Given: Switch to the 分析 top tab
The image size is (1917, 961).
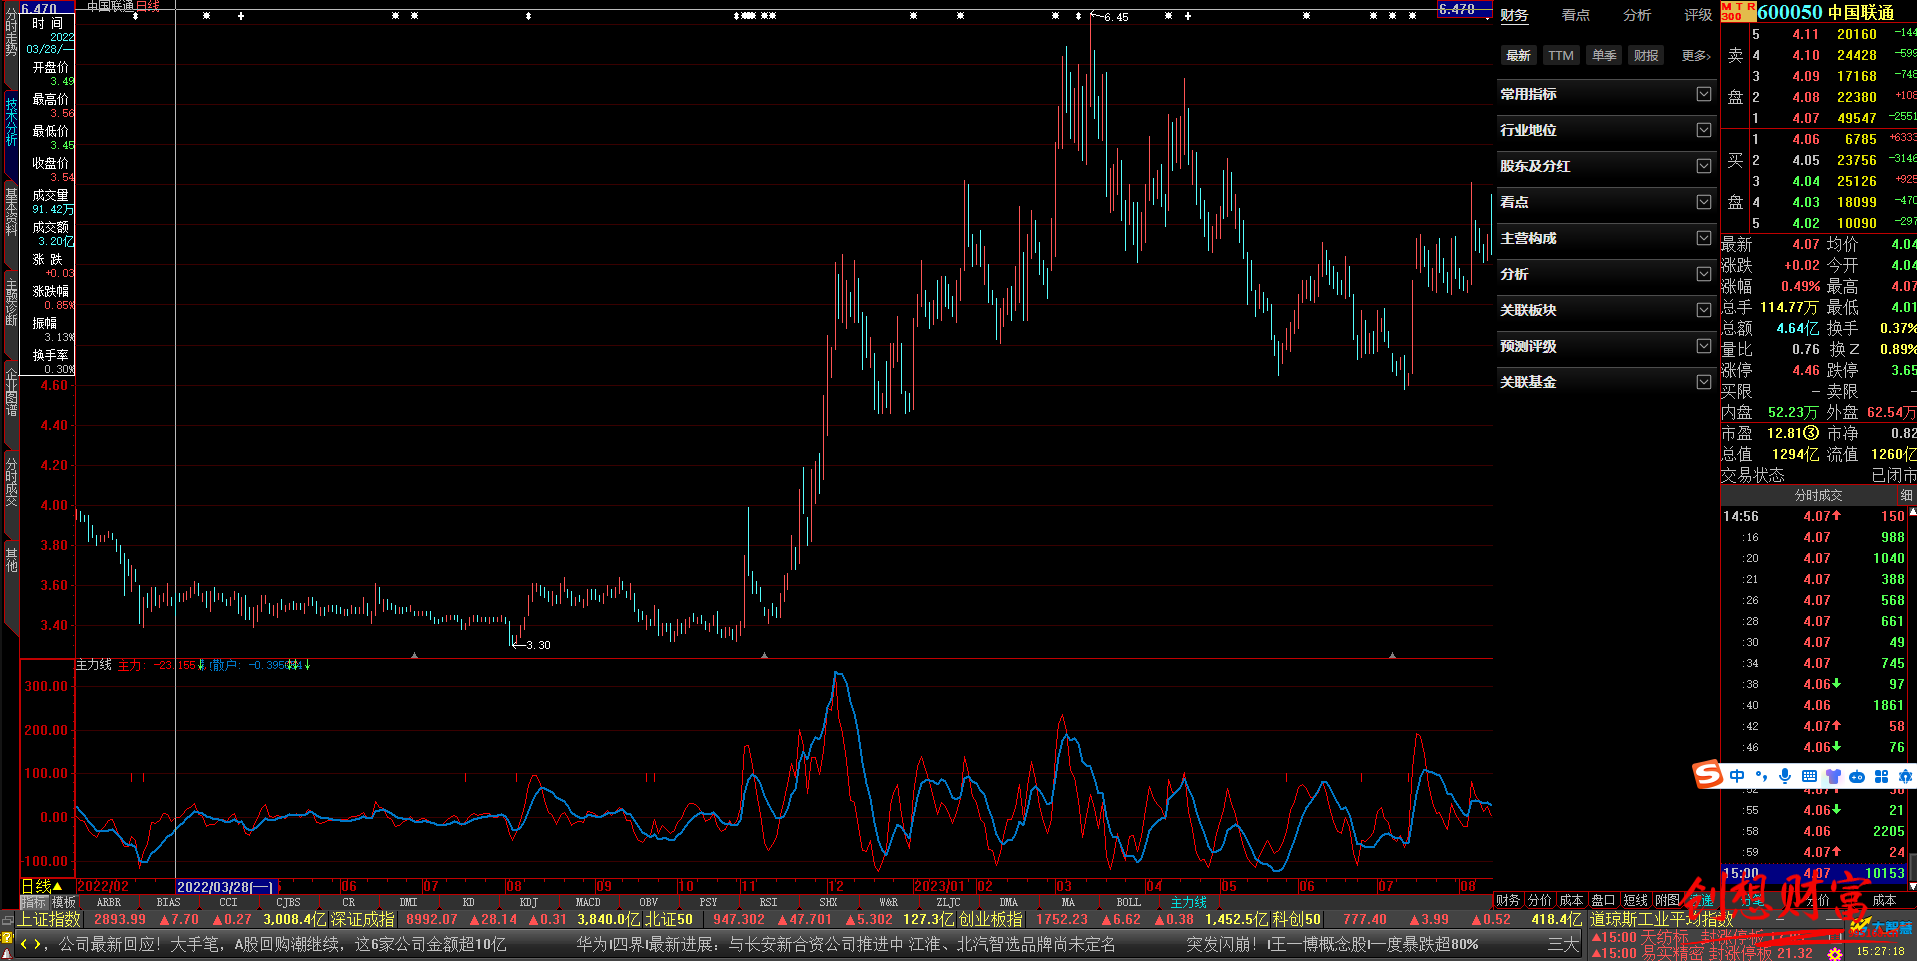Looking at the screenshot, I should tap(1637, 15).
